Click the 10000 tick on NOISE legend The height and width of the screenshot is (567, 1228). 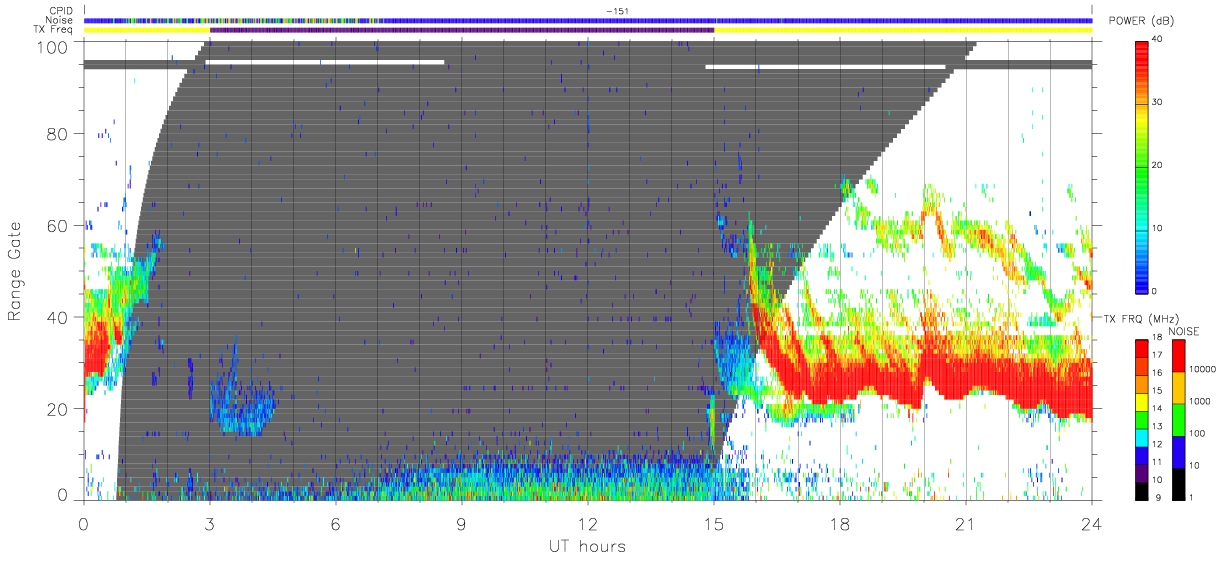pos(1201,370)
